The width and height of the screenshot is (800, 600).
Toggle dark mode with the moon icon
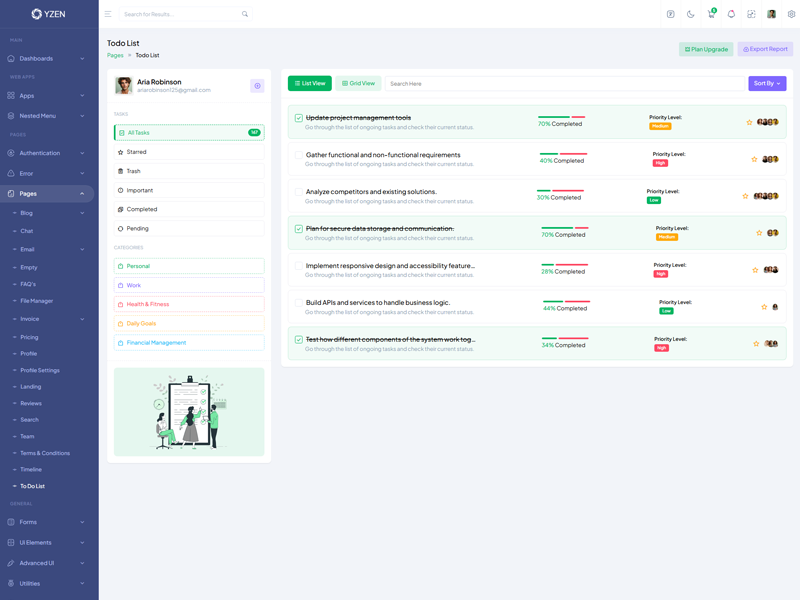coord(690,14)
